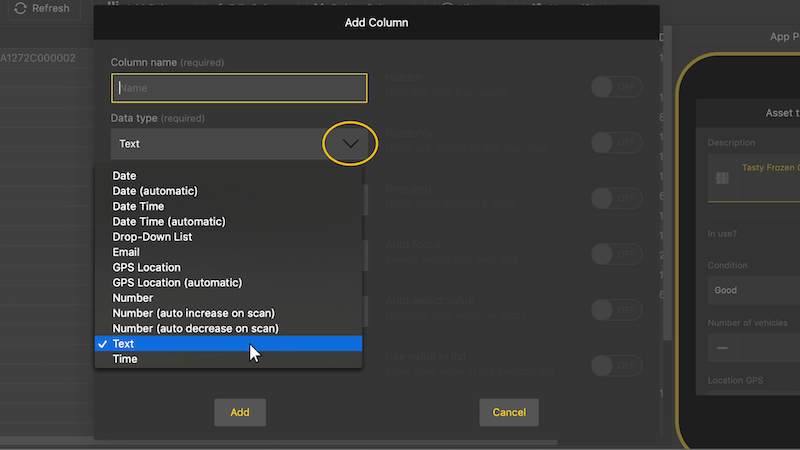Viewport: 800px width, 450px height.
Task: Turn on the Auto focus switch
Action: point(615,254)
